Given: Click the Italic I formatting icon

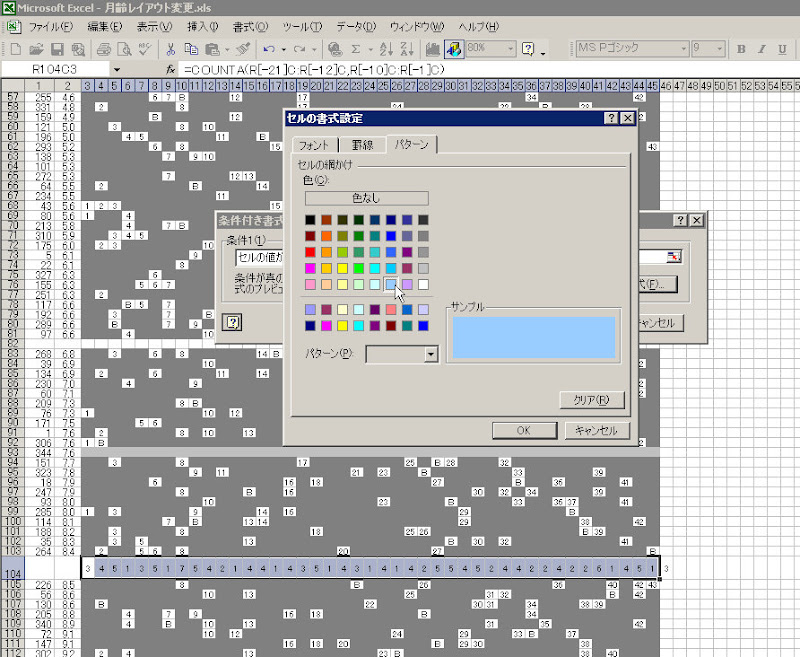Looking at the screenshot, I should (762, 49).
